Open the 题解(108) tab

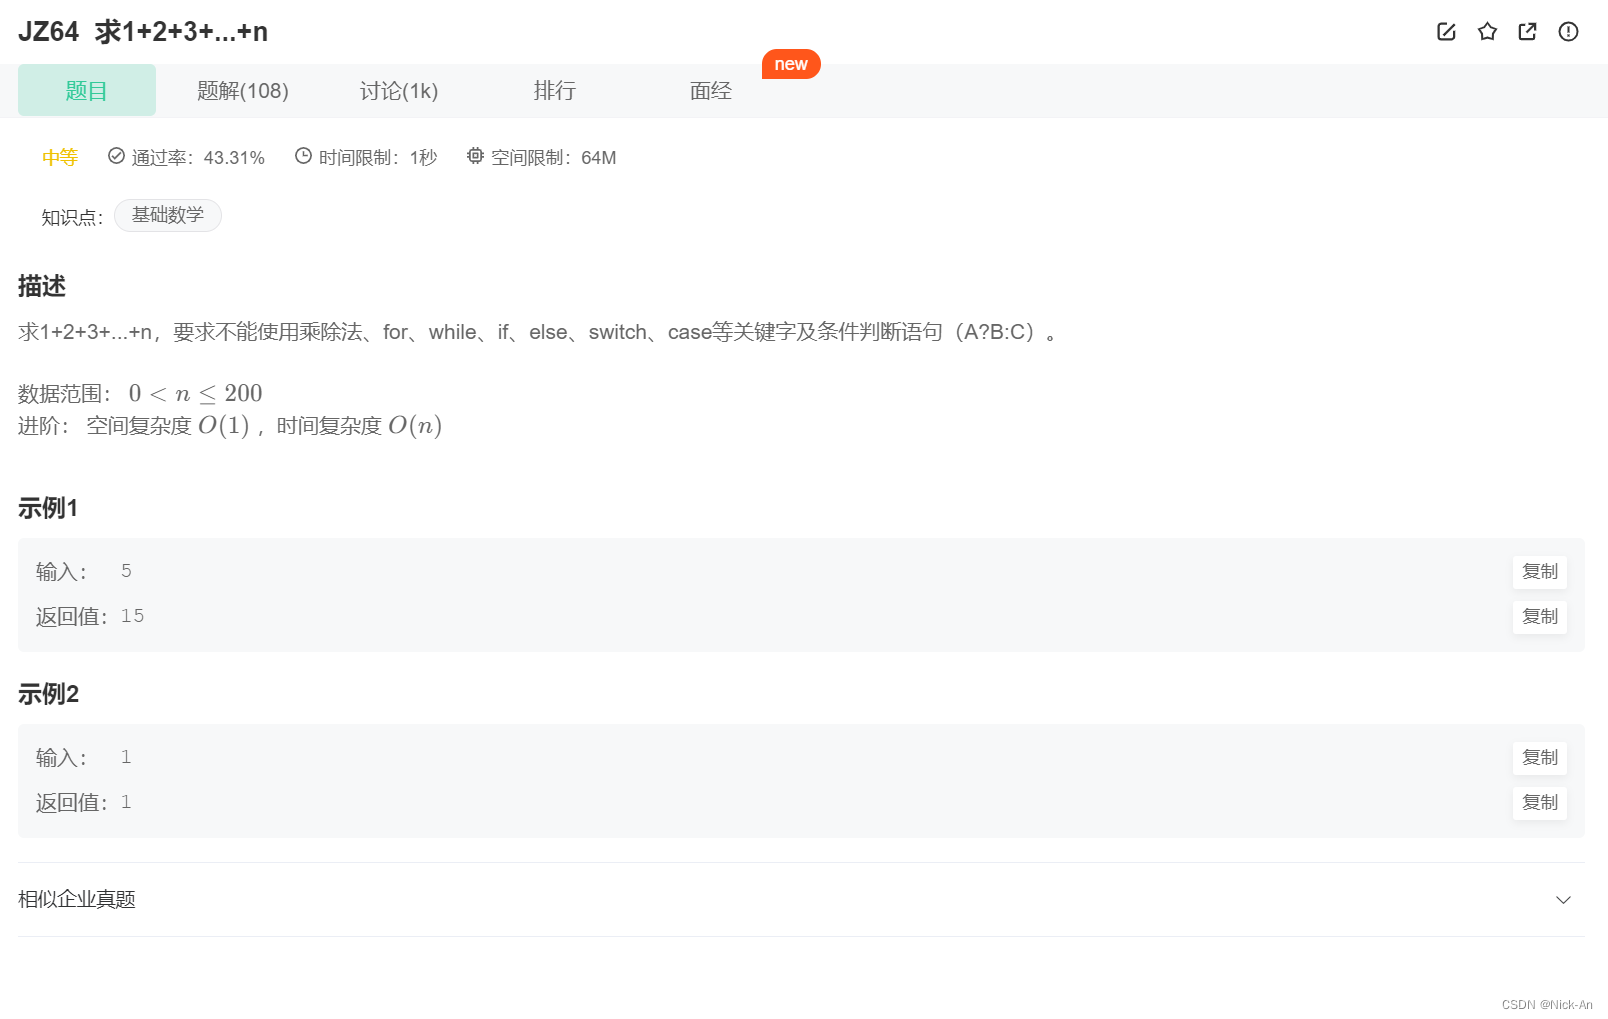pos(243,91)
